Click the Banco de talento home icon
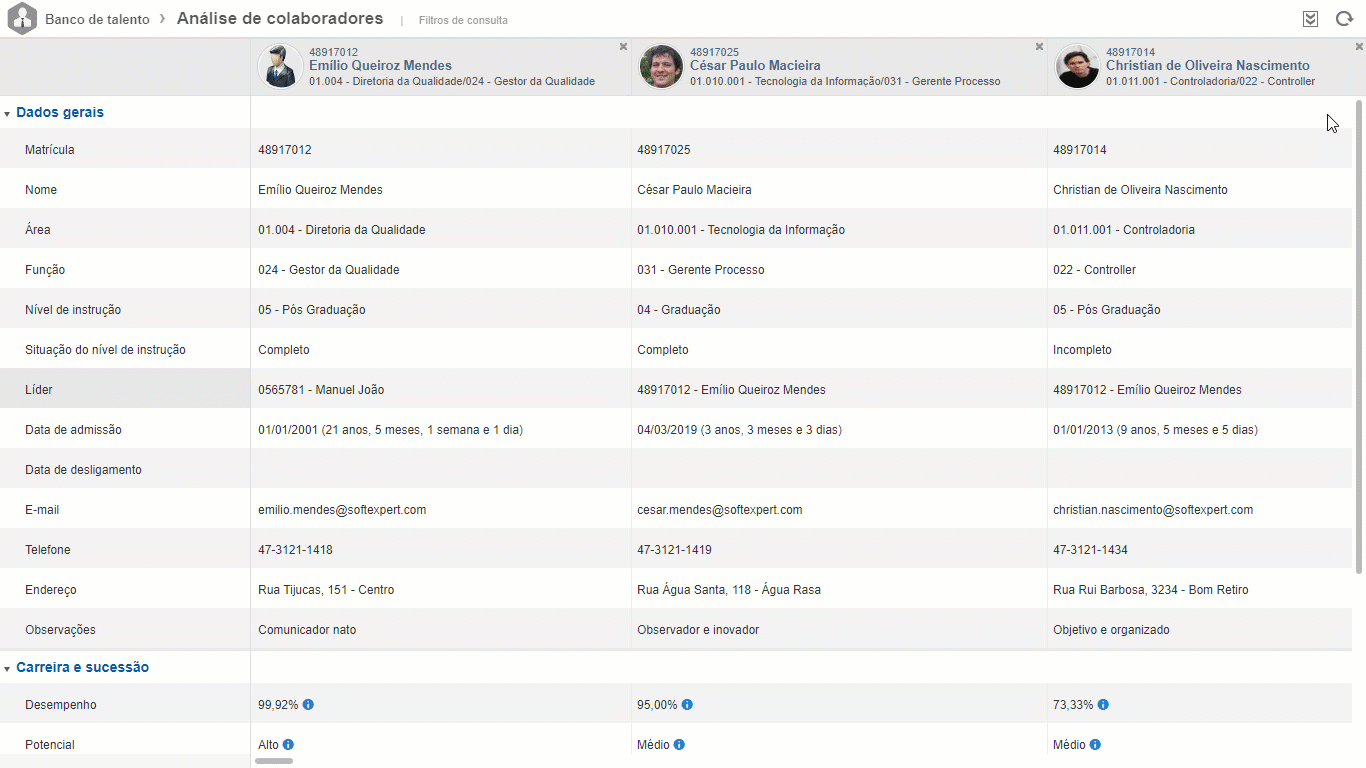This screenshot has height=768, width=1366. point(22,19)
